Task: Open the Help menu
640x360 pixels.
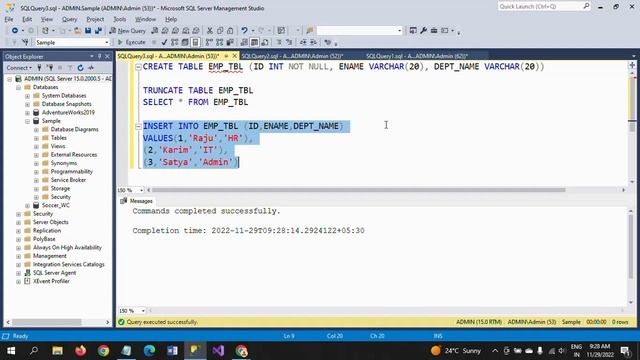Action: coord(171,19)
